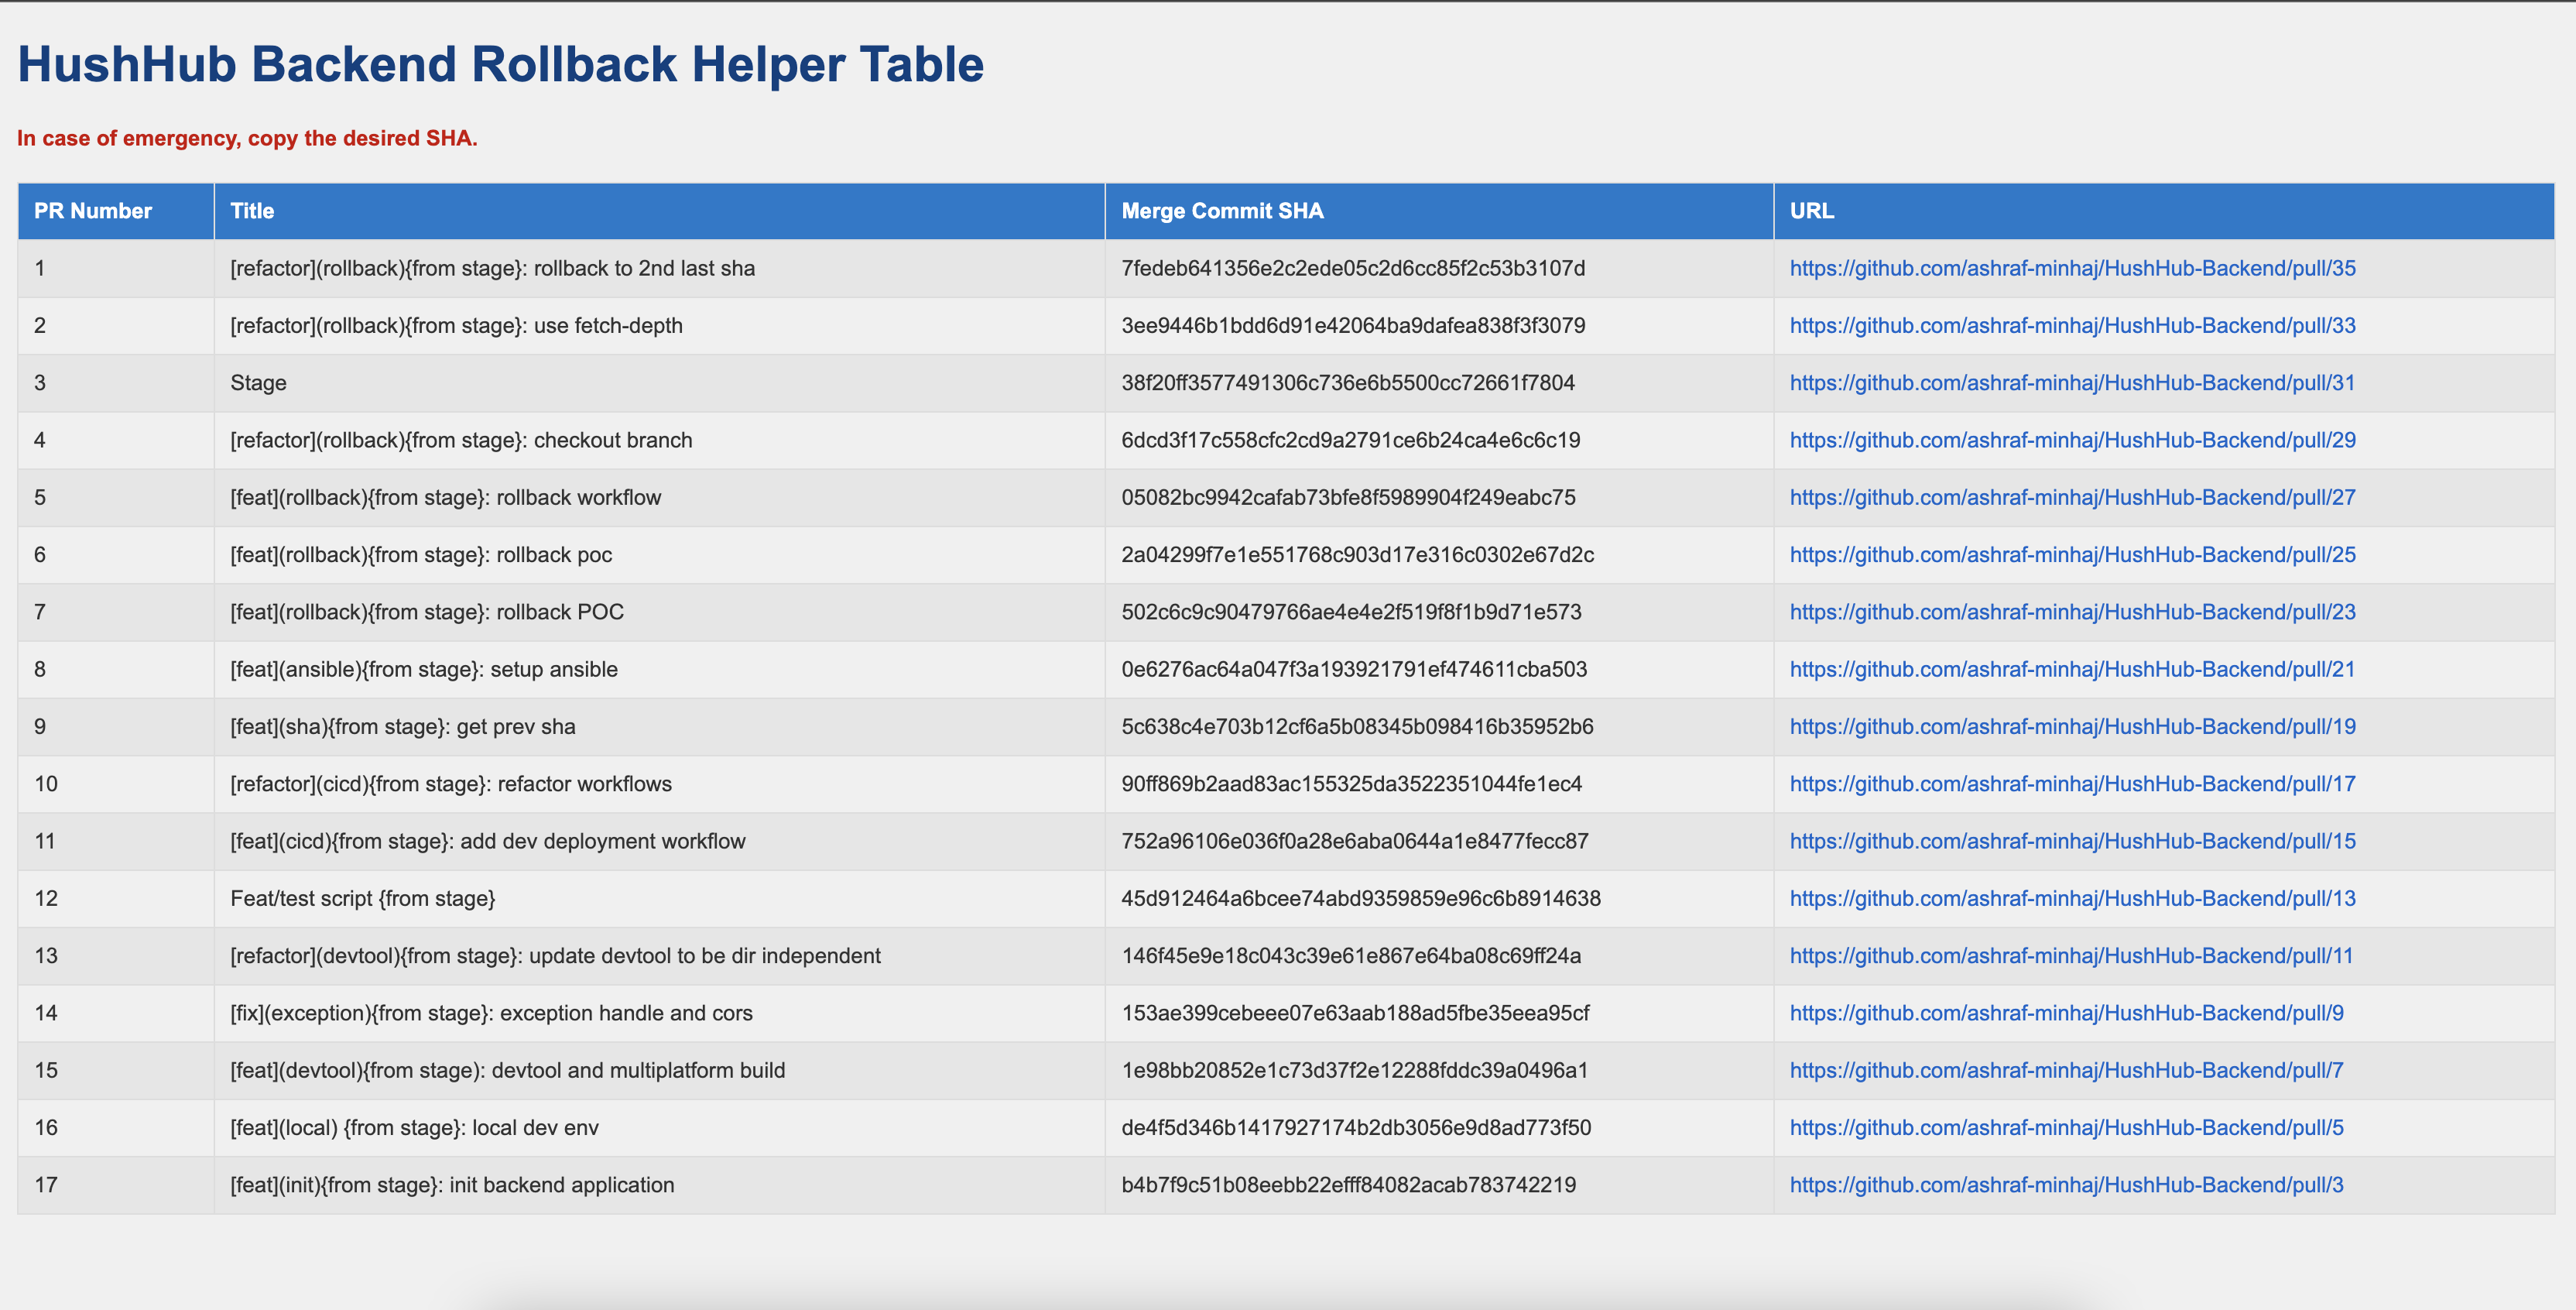Image resolution: width=2576 pixels, height=1310 pixels.
Task: Open the pull/11 GitHub link
Action: [2071, 956]
